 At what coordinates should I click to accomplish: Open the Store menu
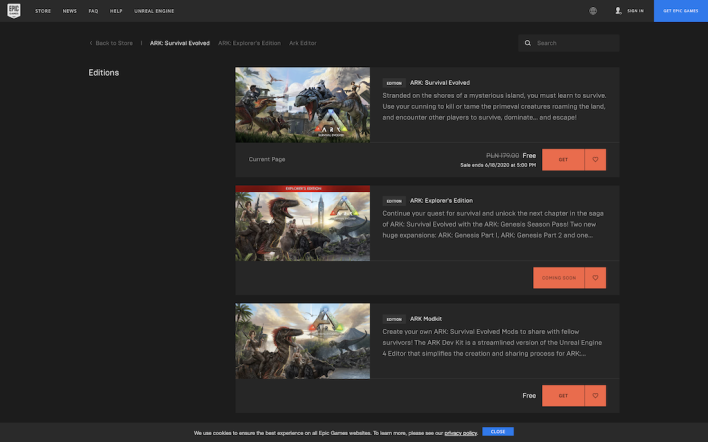tap(43, 11)
